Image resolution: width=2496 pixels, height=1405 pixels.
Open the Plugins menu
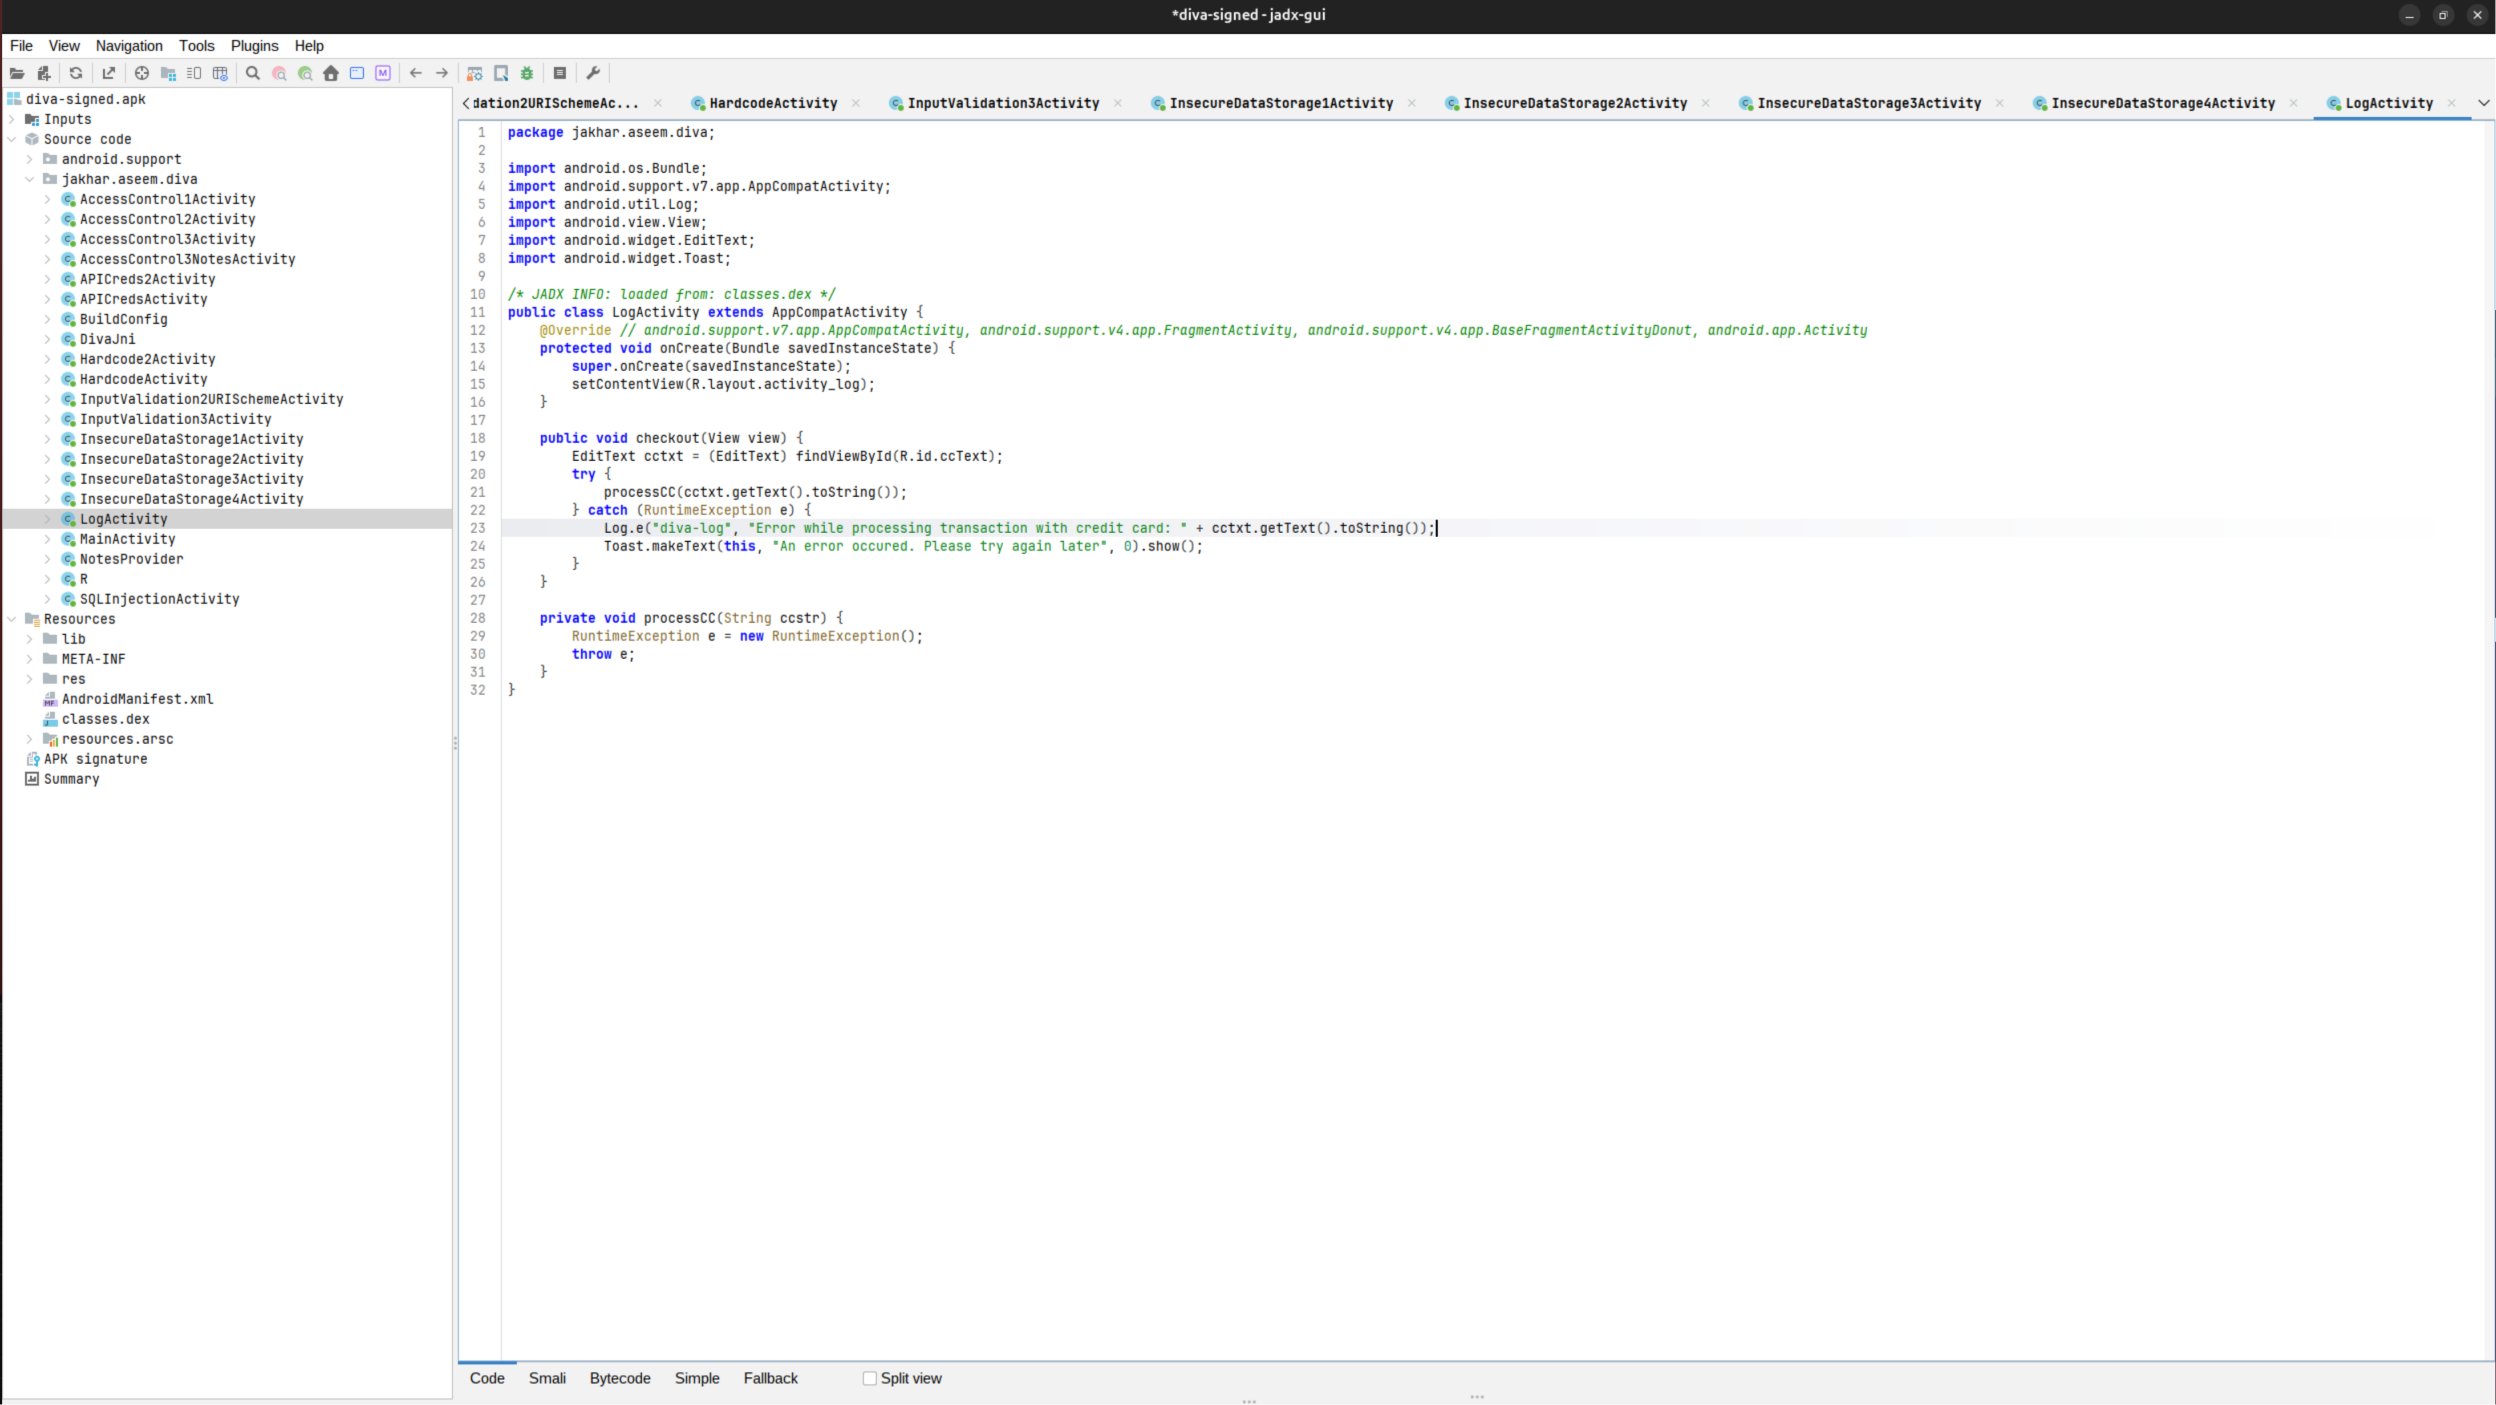254,46
